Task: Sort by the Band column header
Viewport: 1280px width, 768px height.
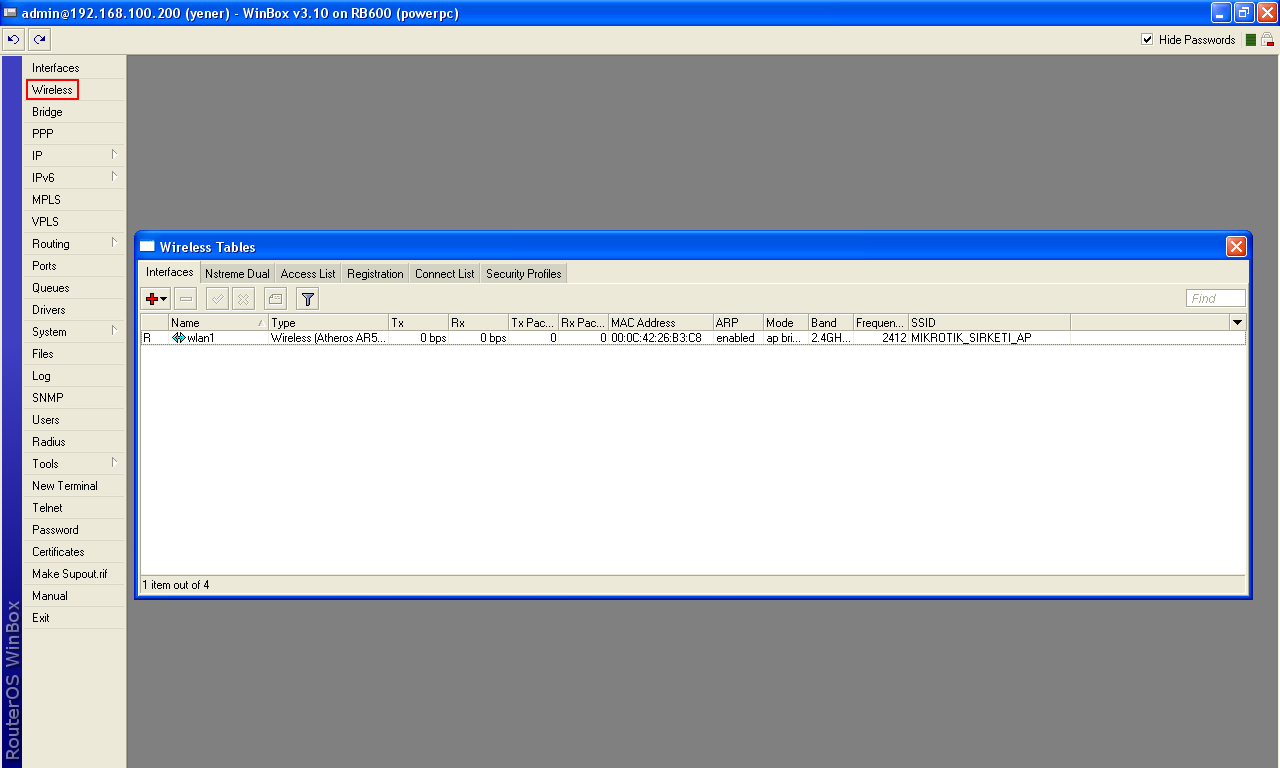Action: tap(830, 322)
